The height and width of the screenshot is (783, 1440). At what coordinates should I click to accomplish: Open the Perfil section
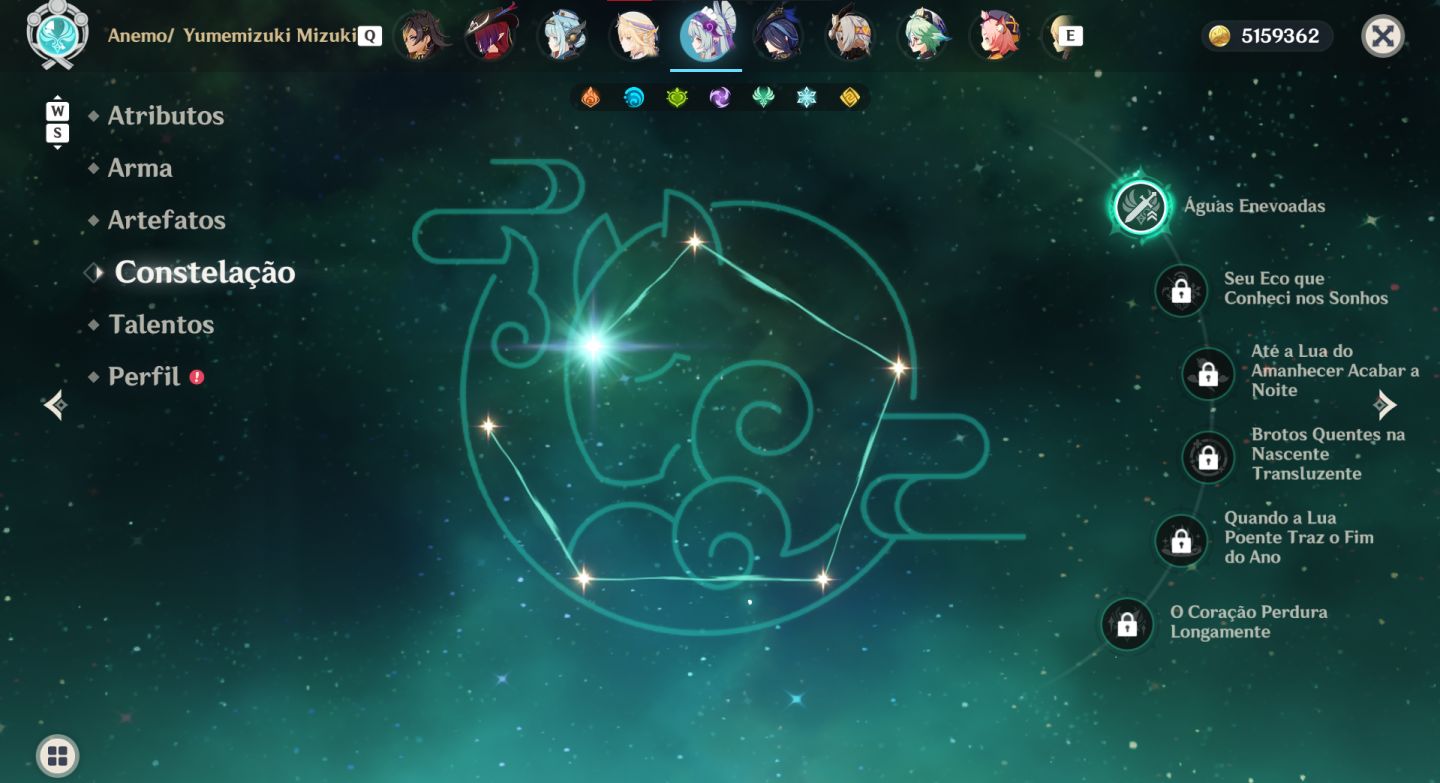144,377
